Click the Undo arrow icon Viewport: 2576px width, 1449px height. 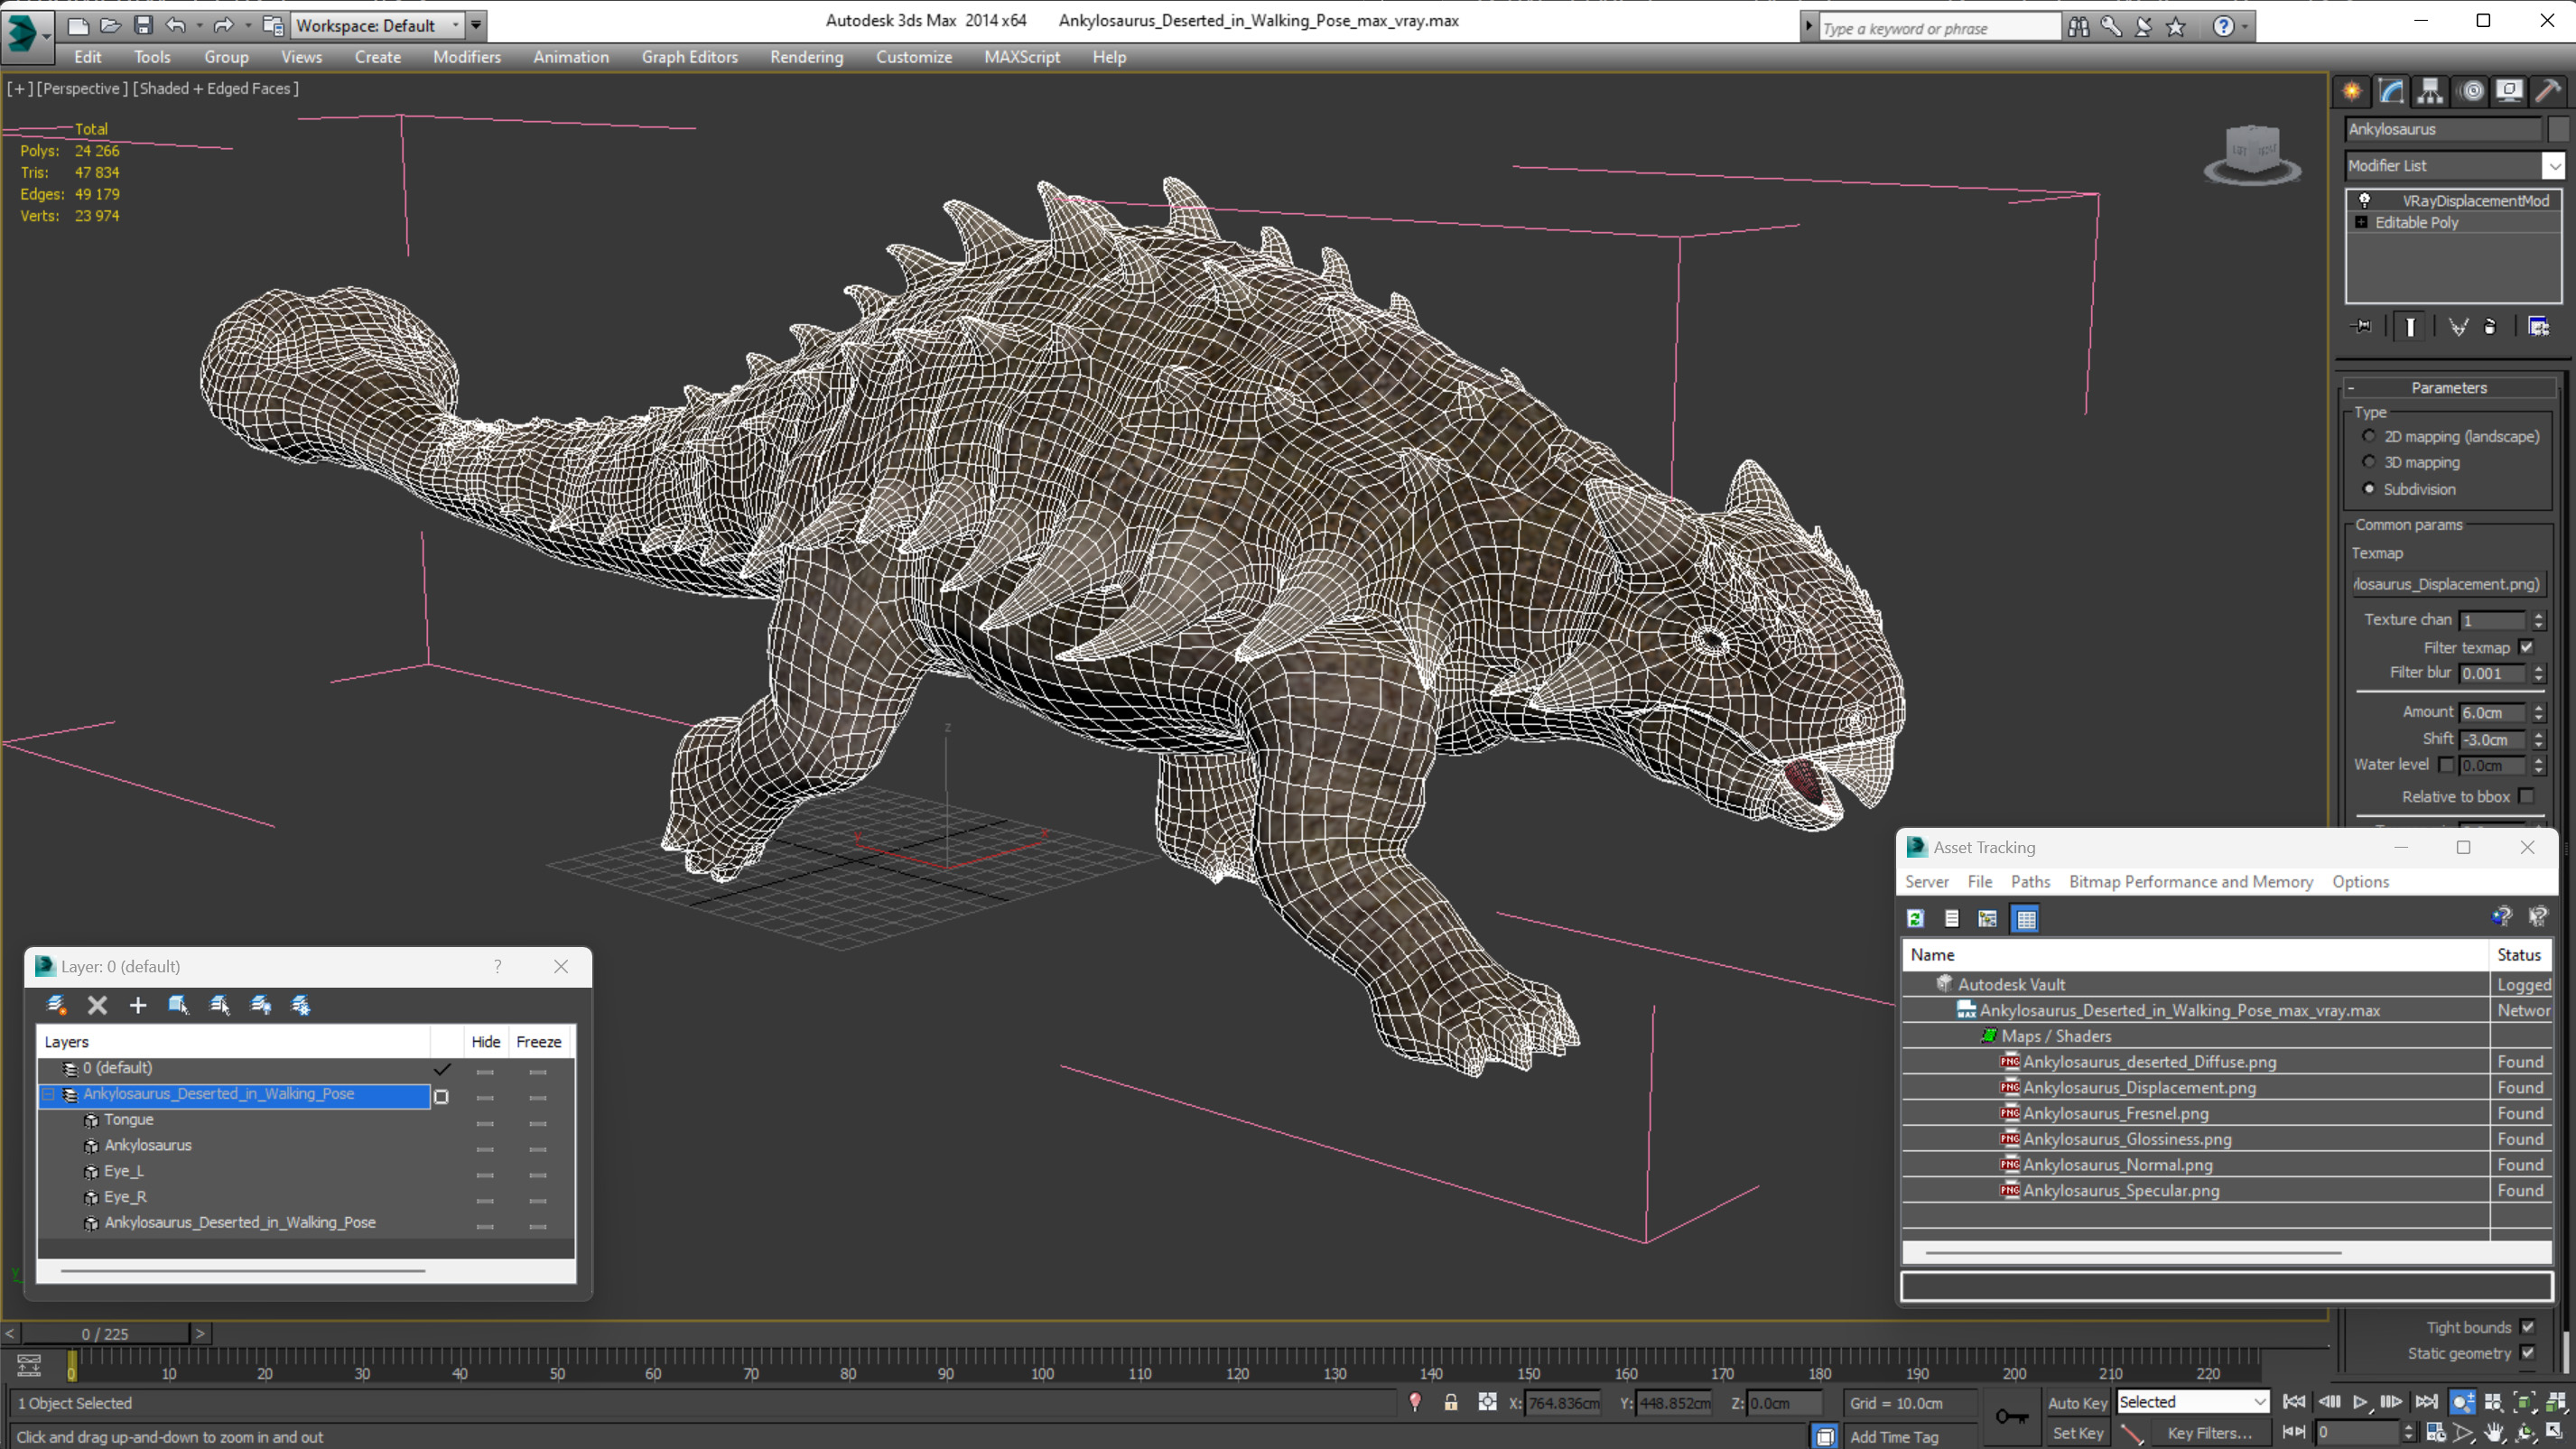click(176, 25)
